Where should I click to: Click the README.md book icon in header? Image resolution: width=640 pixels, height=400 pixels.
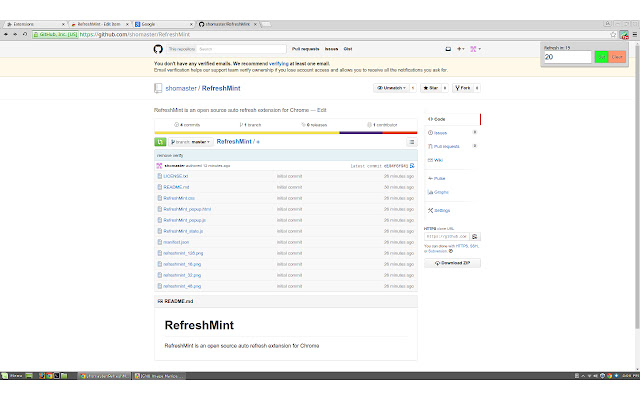[160, 301]
